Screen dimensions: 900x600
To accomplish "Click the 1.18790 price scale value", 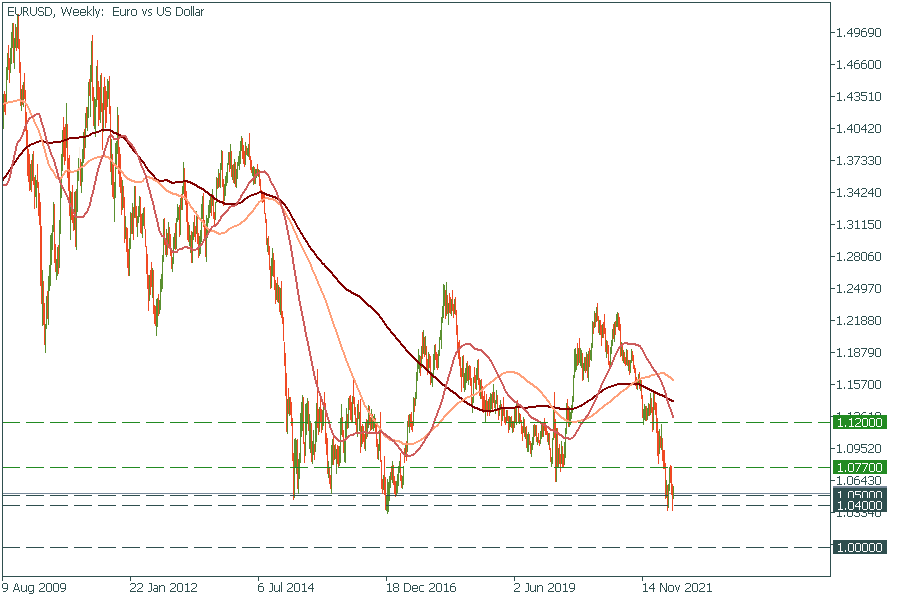I will coord(858,353).
